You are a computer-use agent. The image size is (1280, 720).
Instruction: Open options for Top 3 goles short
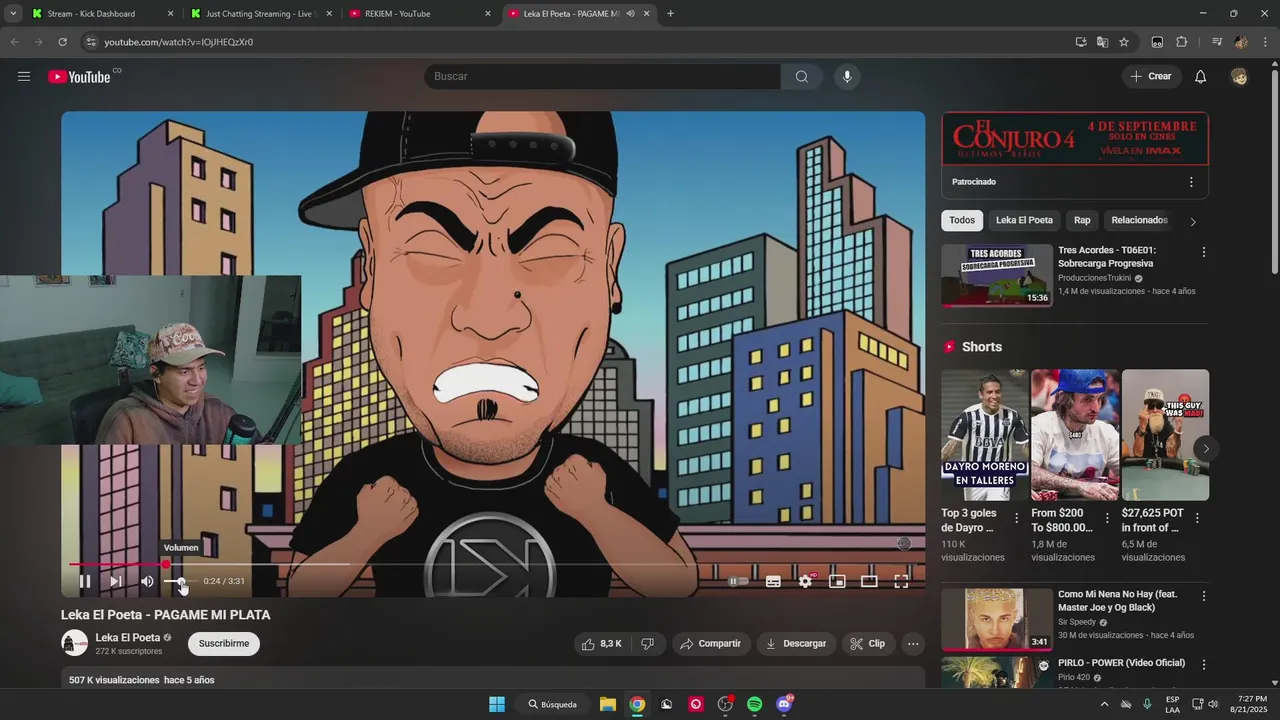tap(1017, 518)
